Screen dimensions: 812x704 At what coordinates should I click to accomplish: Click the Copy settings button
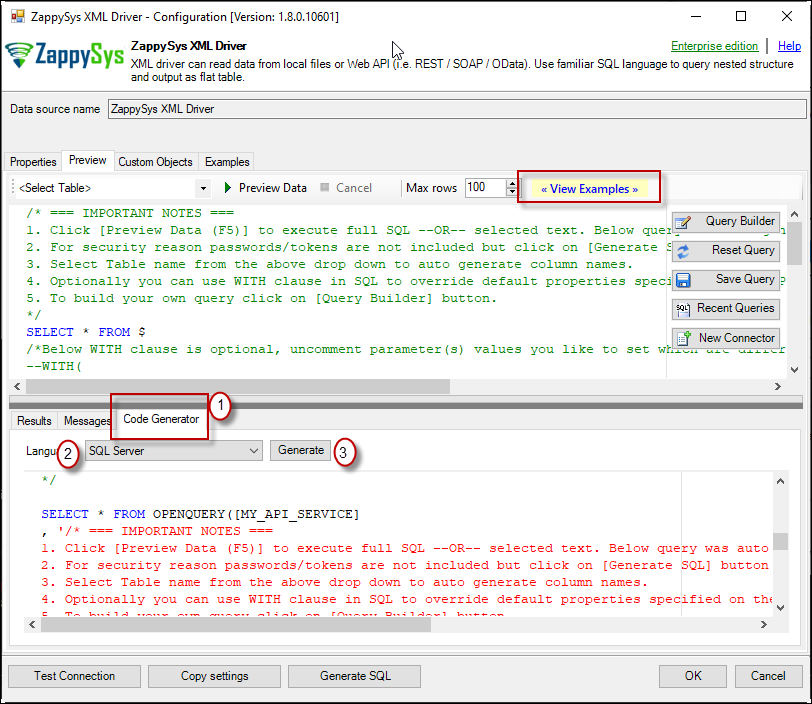click(x=214, y=676)
